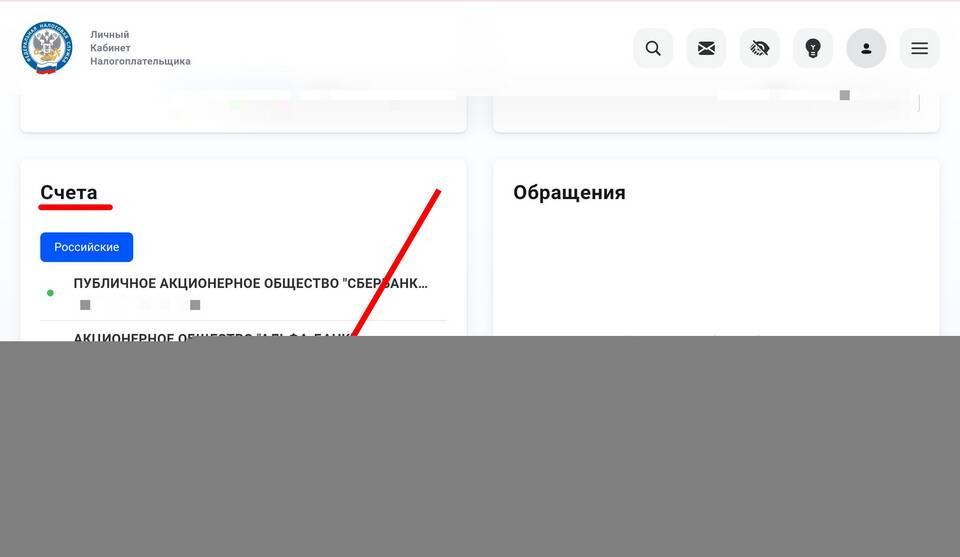Click empty area of the Обращения card
960x557 pixels.
[x=716, y=269]
